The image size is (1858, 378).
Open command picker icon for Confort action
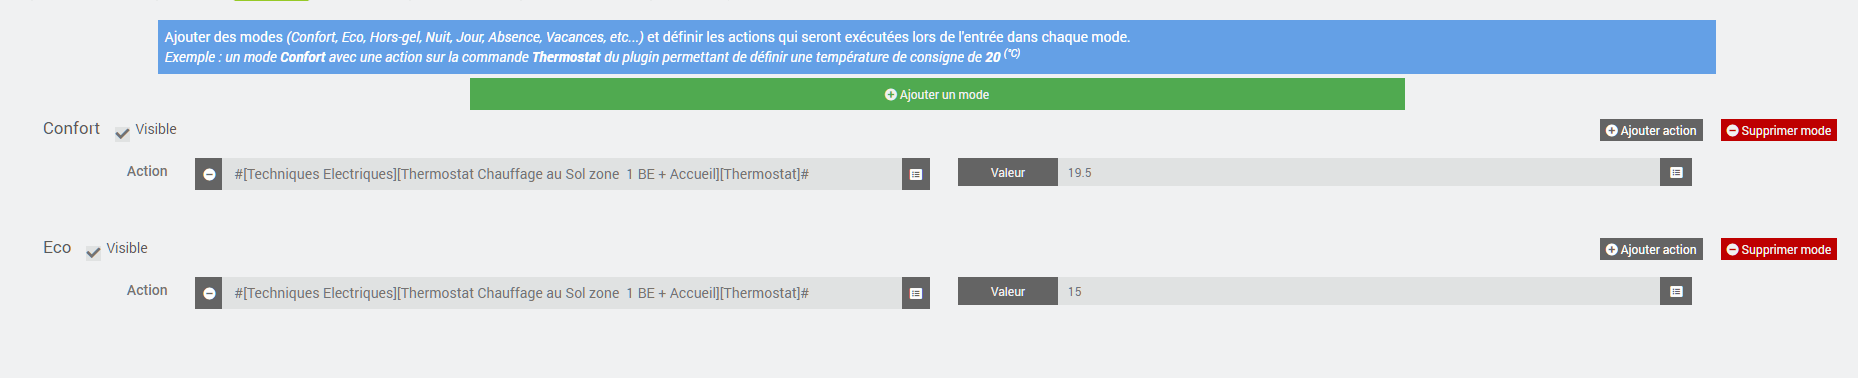tap(916, 174)
